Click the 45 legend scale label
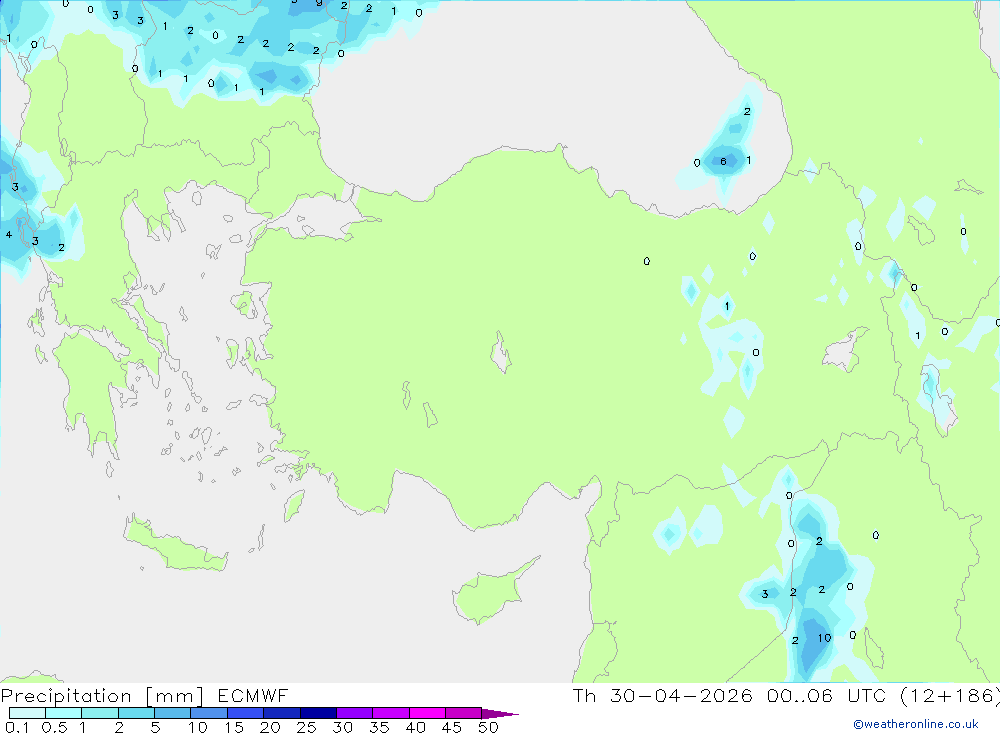Image resolution: width=1000 pixels, height=733 pixels. (x=452, y=727)
